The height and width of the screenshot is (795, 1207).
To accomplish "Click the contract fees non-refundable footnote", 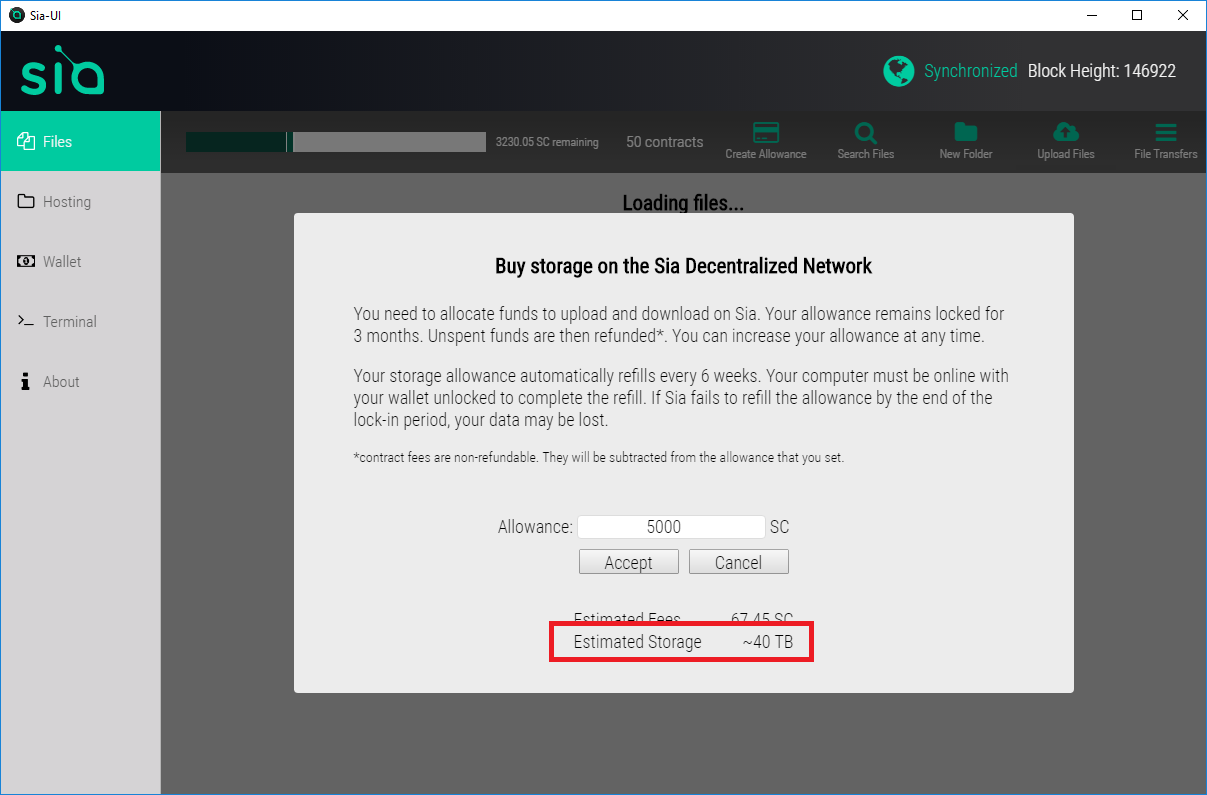I will tap(600, 458).
